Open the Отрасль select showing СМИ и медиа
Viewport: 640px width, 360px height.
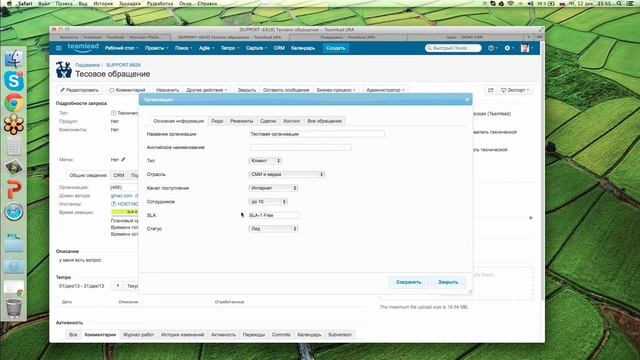pyautogui.click(x=287, y=174)
